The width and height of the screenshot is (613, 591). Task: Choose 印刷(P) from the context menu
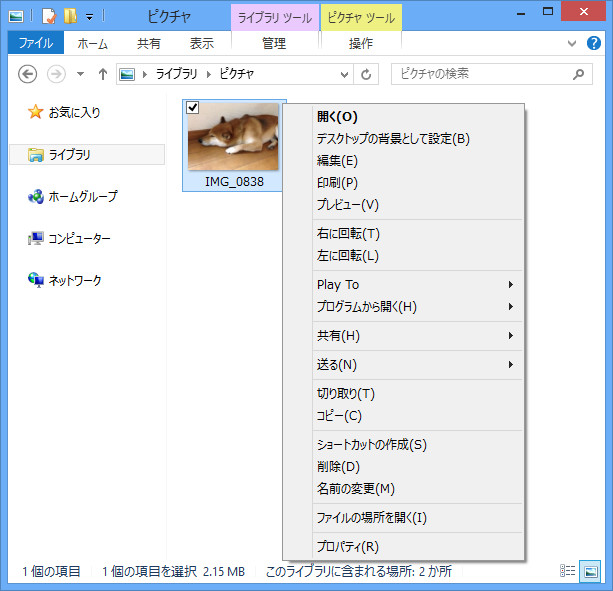pos(403,183)
